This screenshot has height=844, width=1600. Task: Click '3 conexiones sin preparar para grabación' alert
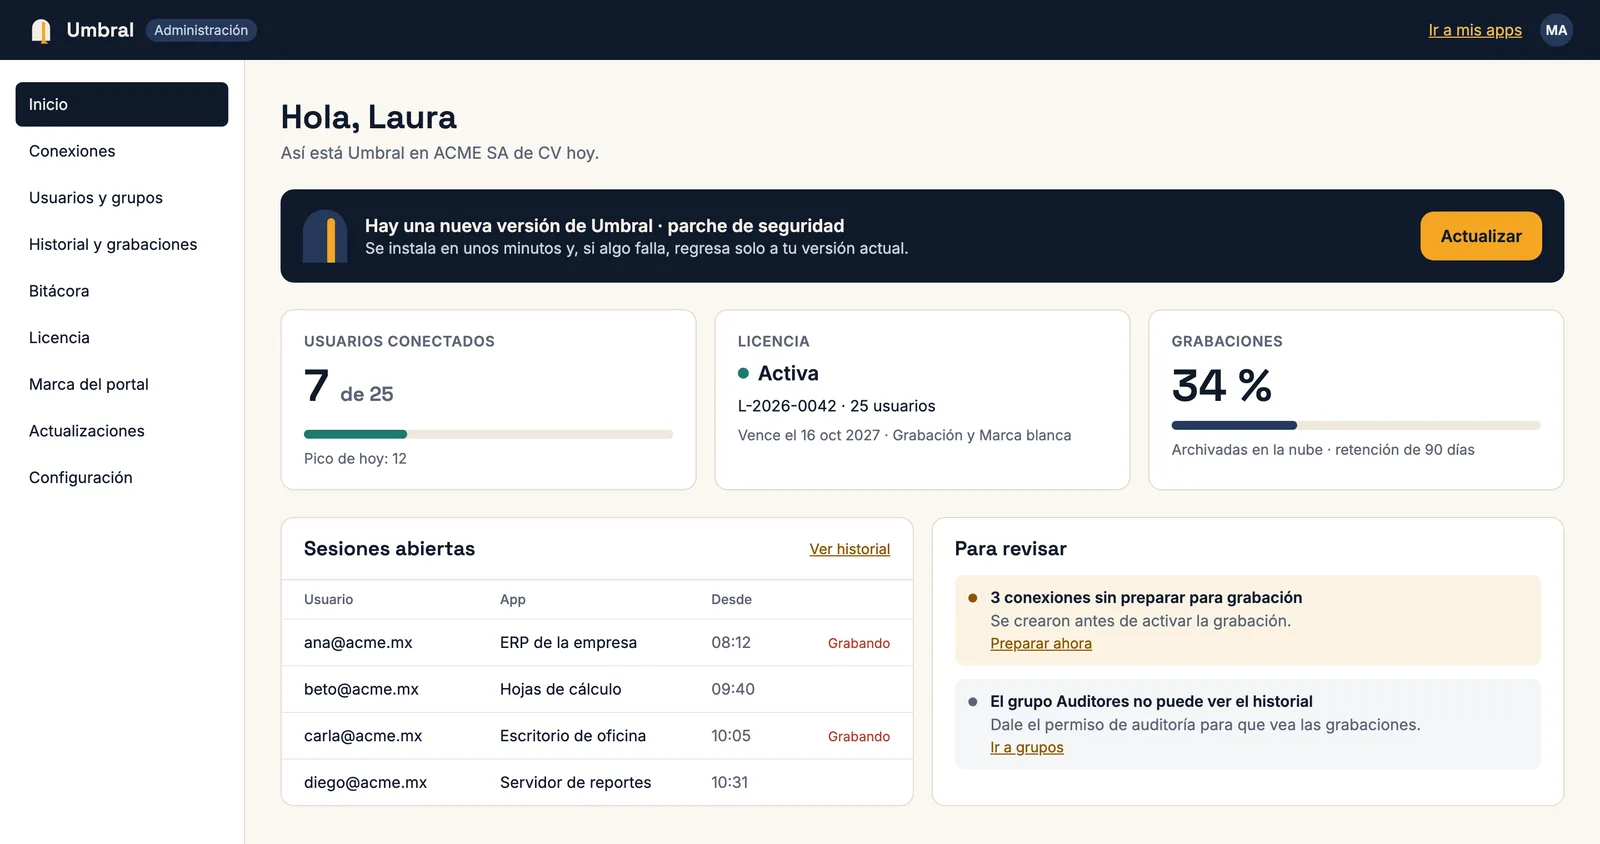(1146, 598)
